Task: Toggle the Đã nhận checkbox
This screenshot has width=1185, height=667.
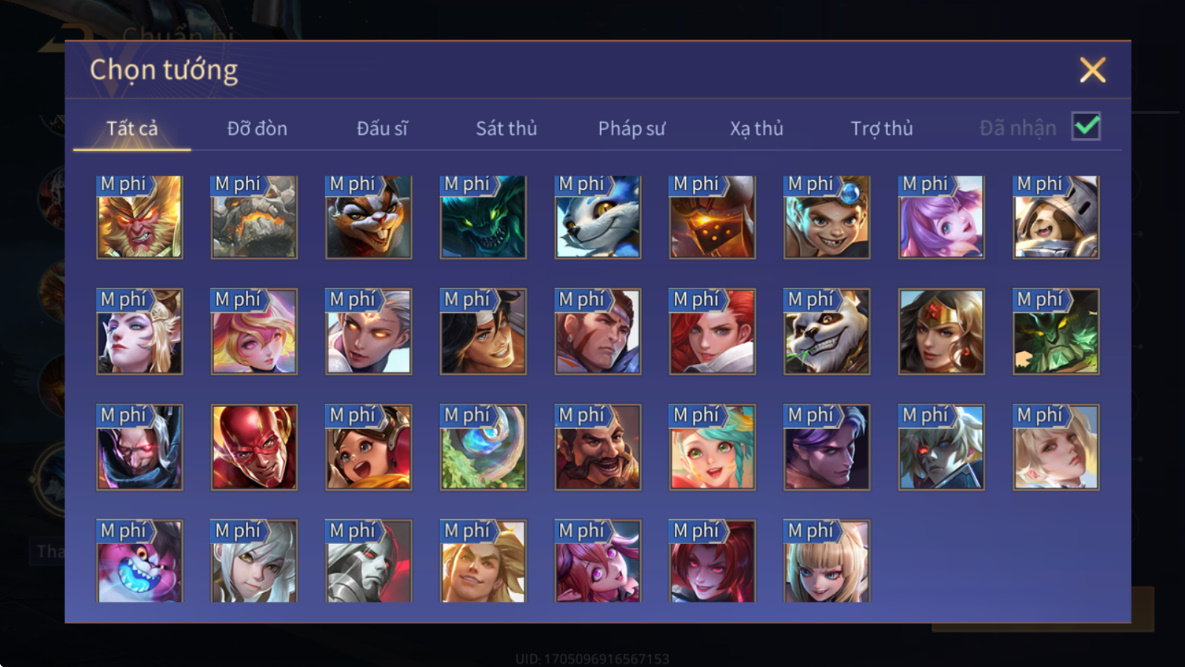Action: coord(1086,126)
